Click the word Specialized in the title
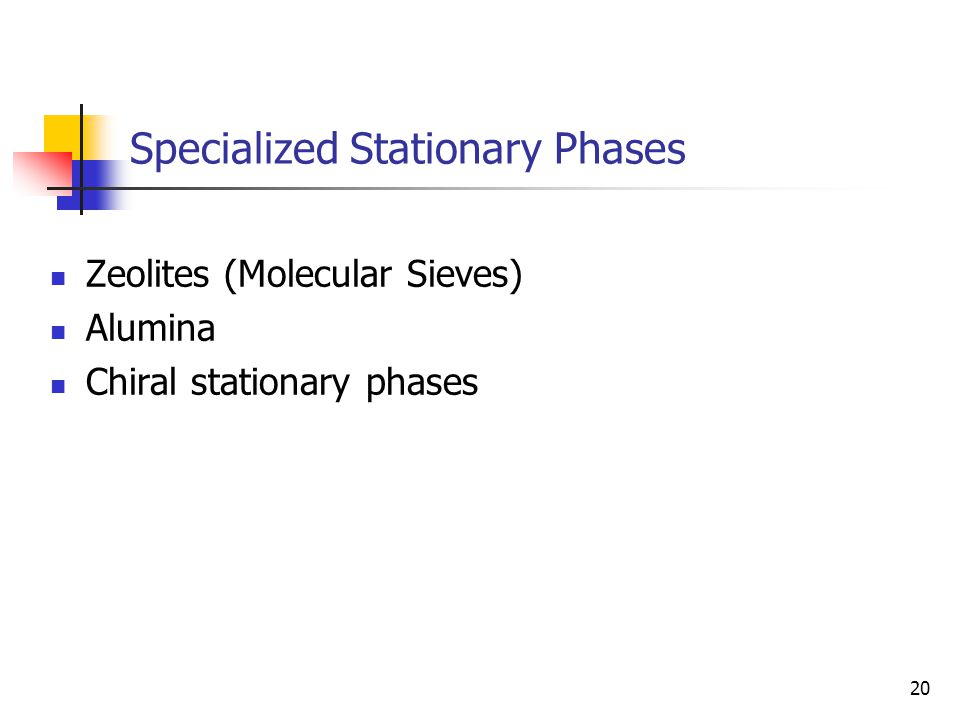 click(234, 149)
